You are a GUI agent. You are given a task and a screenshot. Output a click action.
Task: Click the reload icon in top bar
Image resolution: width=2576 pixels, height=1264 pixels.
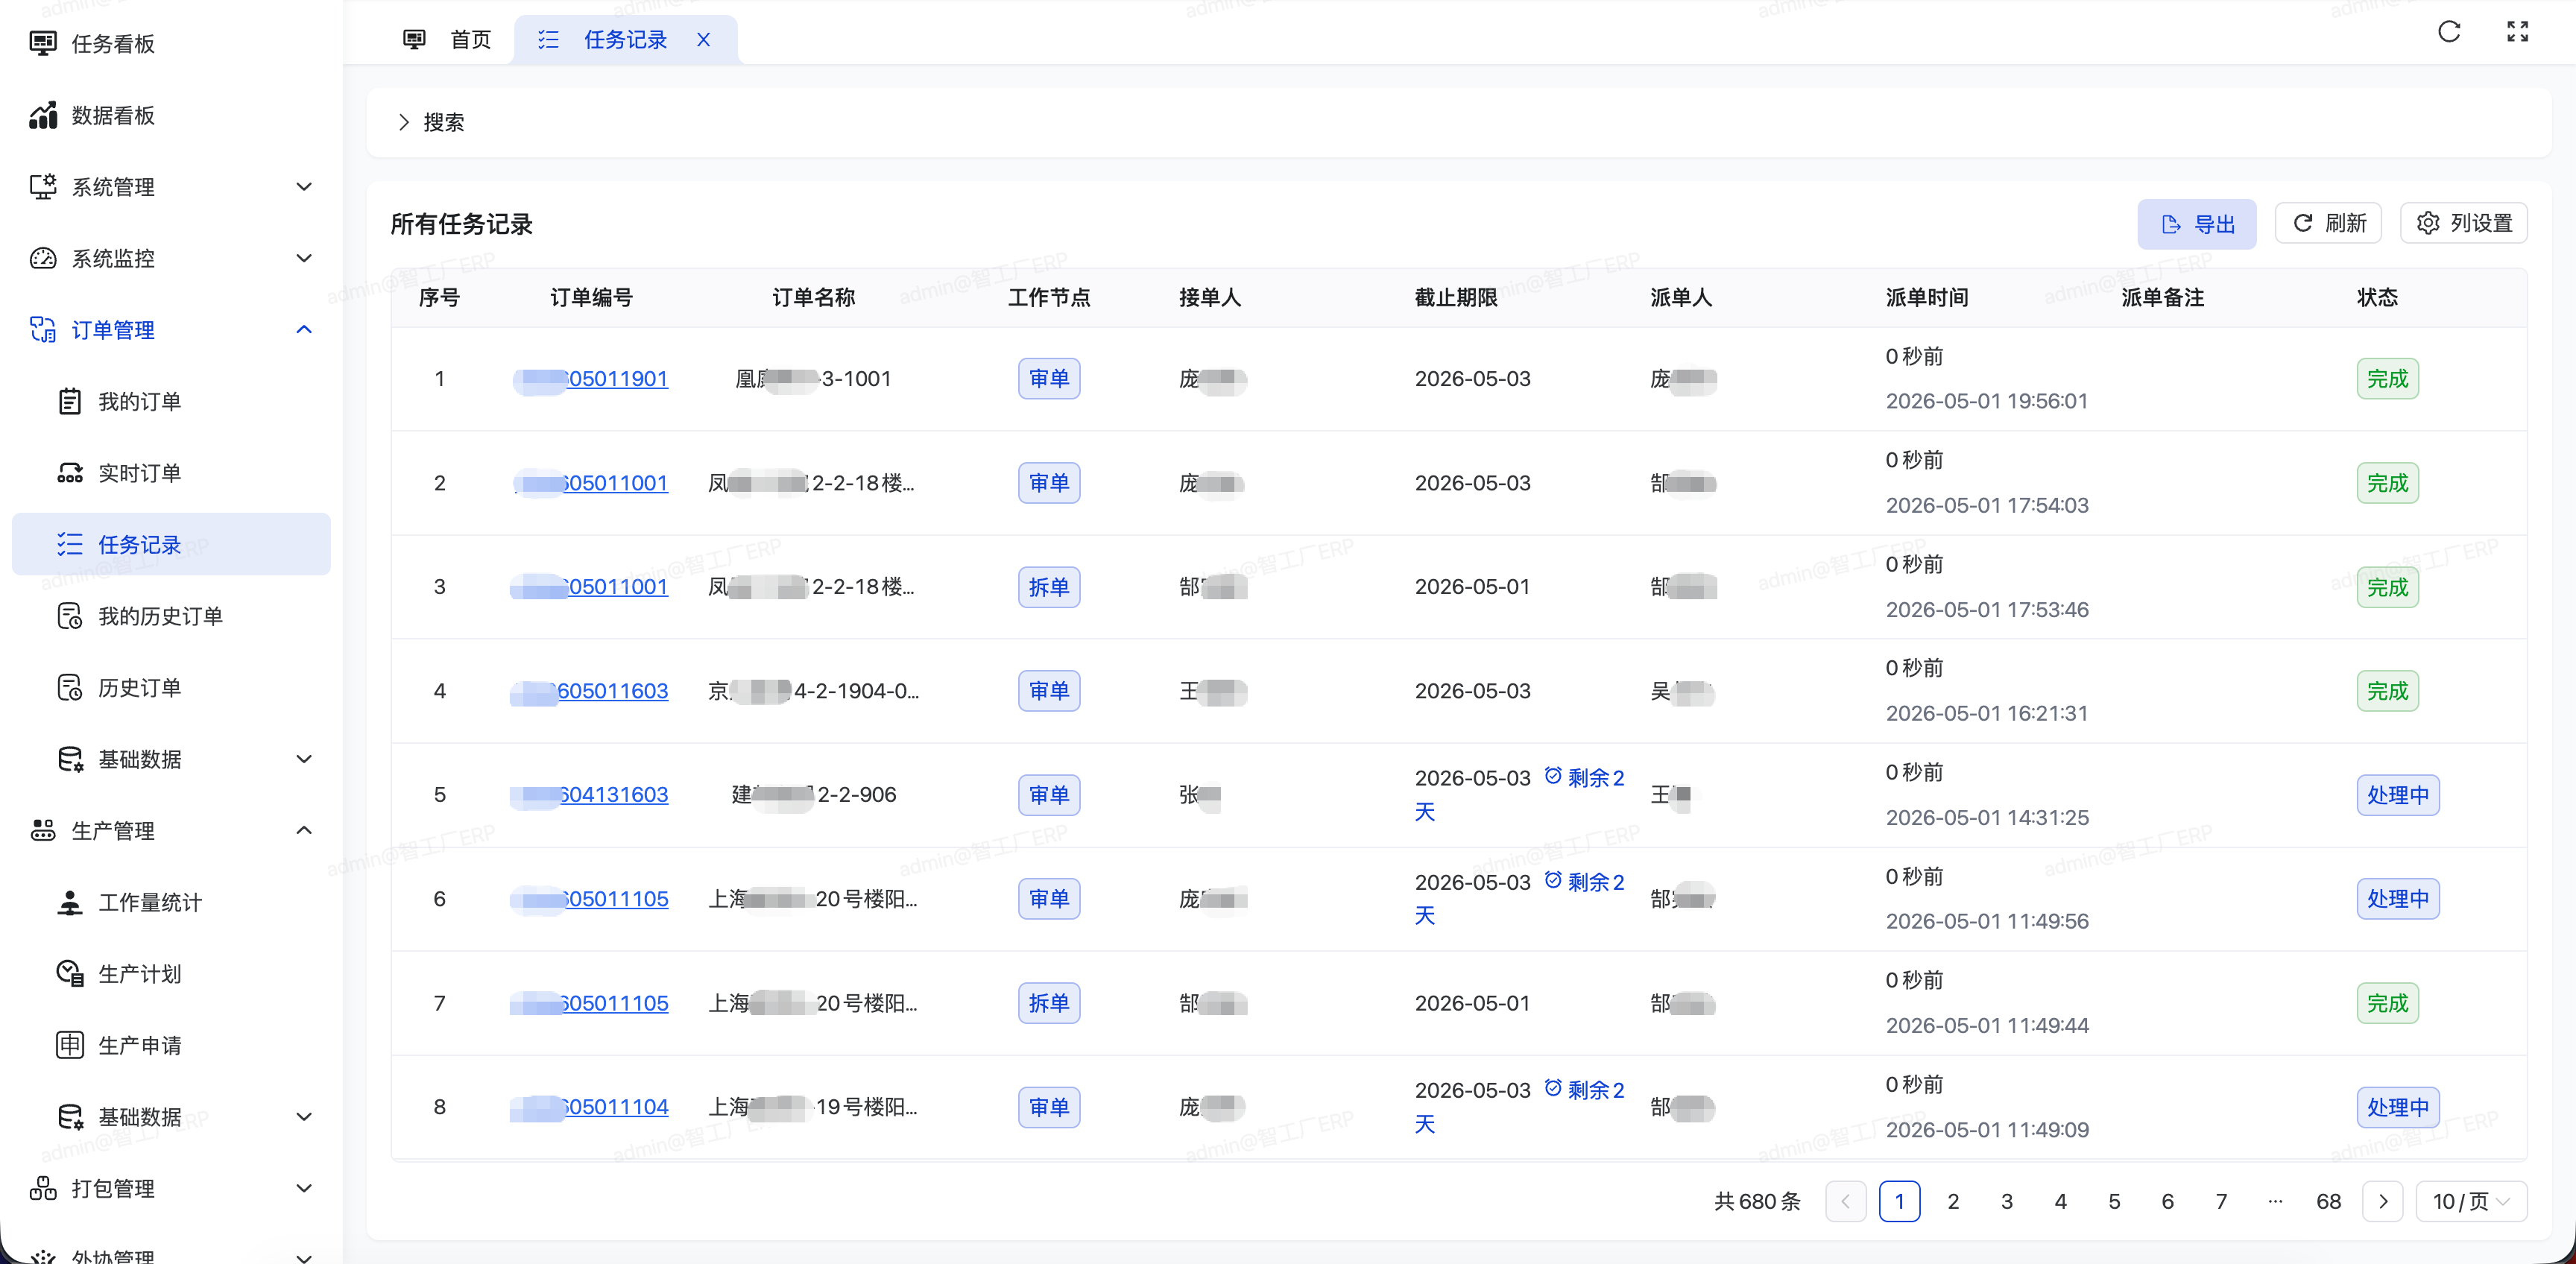click(2449, 32)
